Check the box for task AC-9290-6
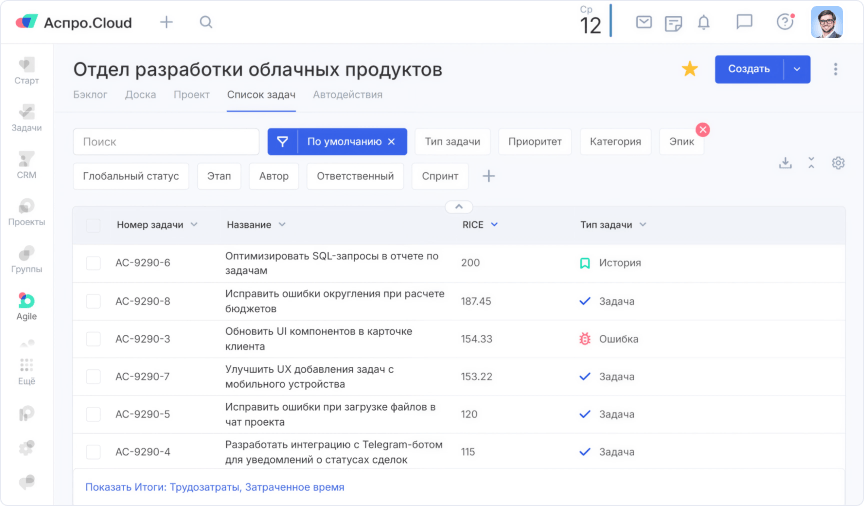Viewport: 864px width, 506px height. 93,263
